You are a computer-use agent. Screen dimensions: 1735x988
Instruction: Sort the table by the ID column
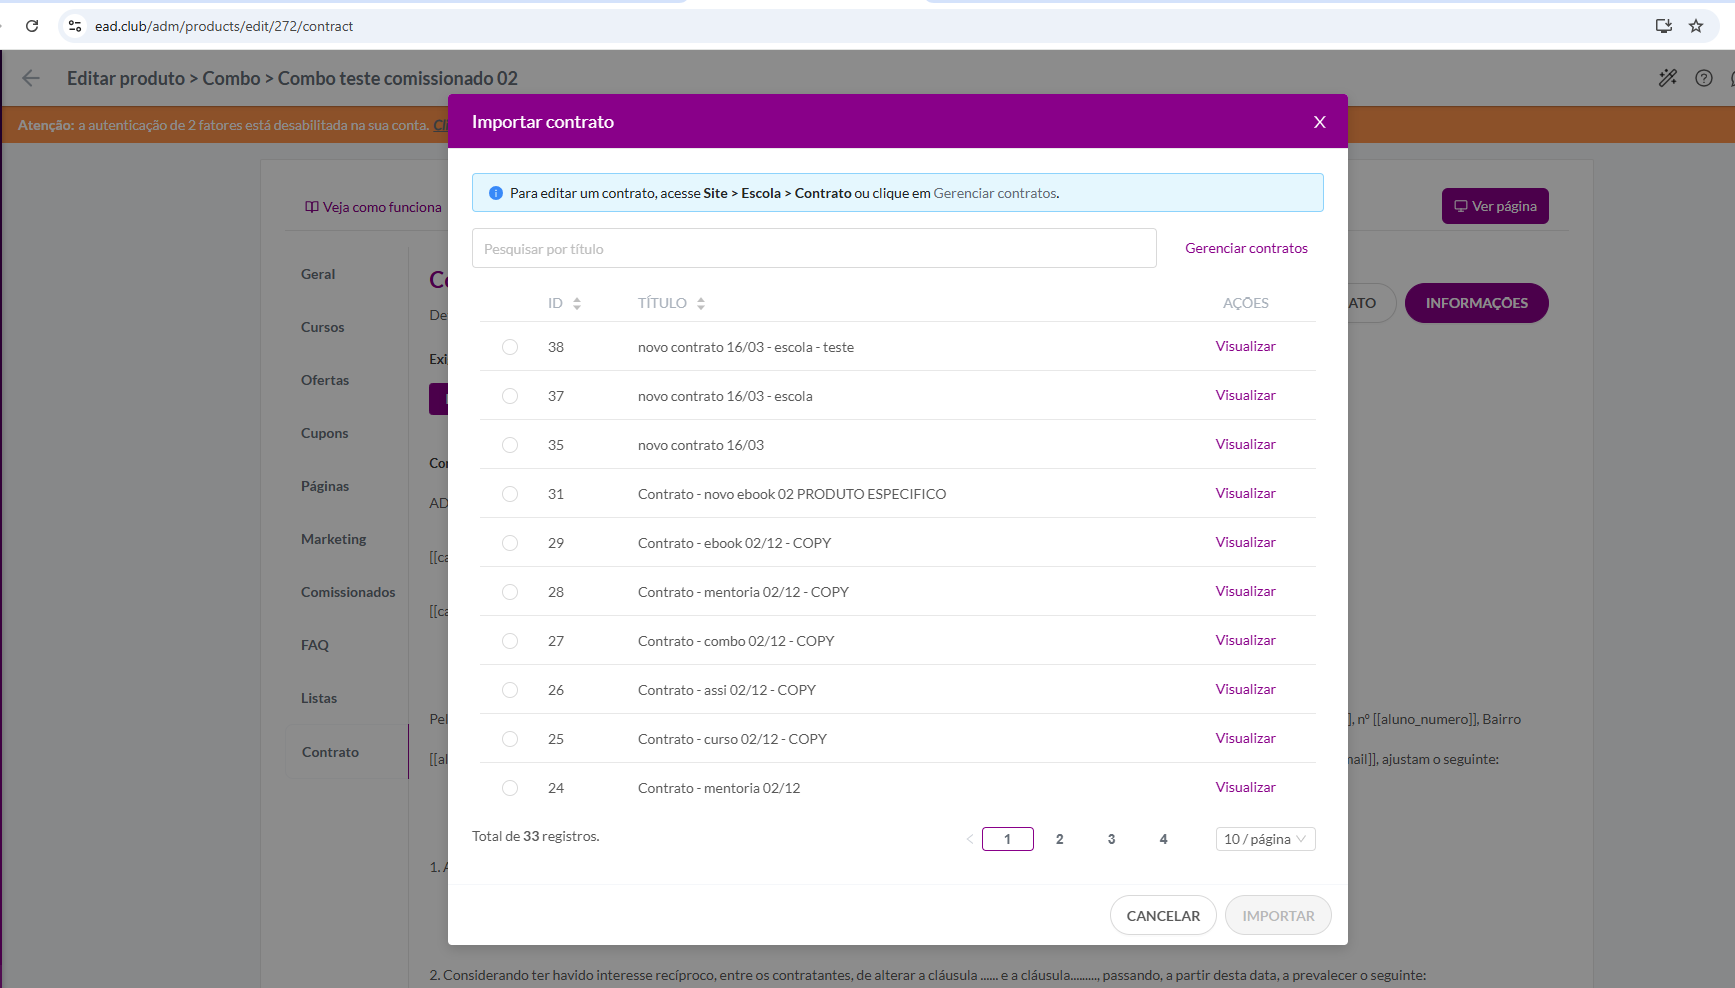tap(577, 303)
